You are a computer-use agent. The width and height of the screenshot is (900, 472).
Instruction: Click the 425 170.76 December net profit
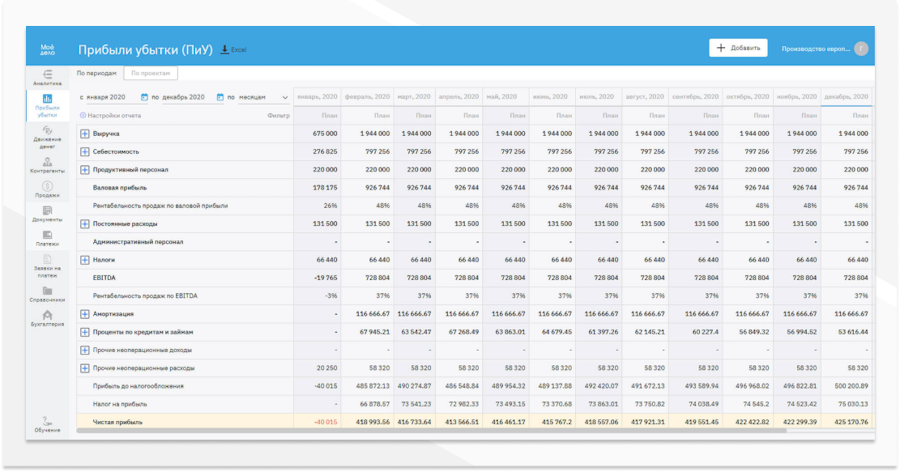(851, 423)
